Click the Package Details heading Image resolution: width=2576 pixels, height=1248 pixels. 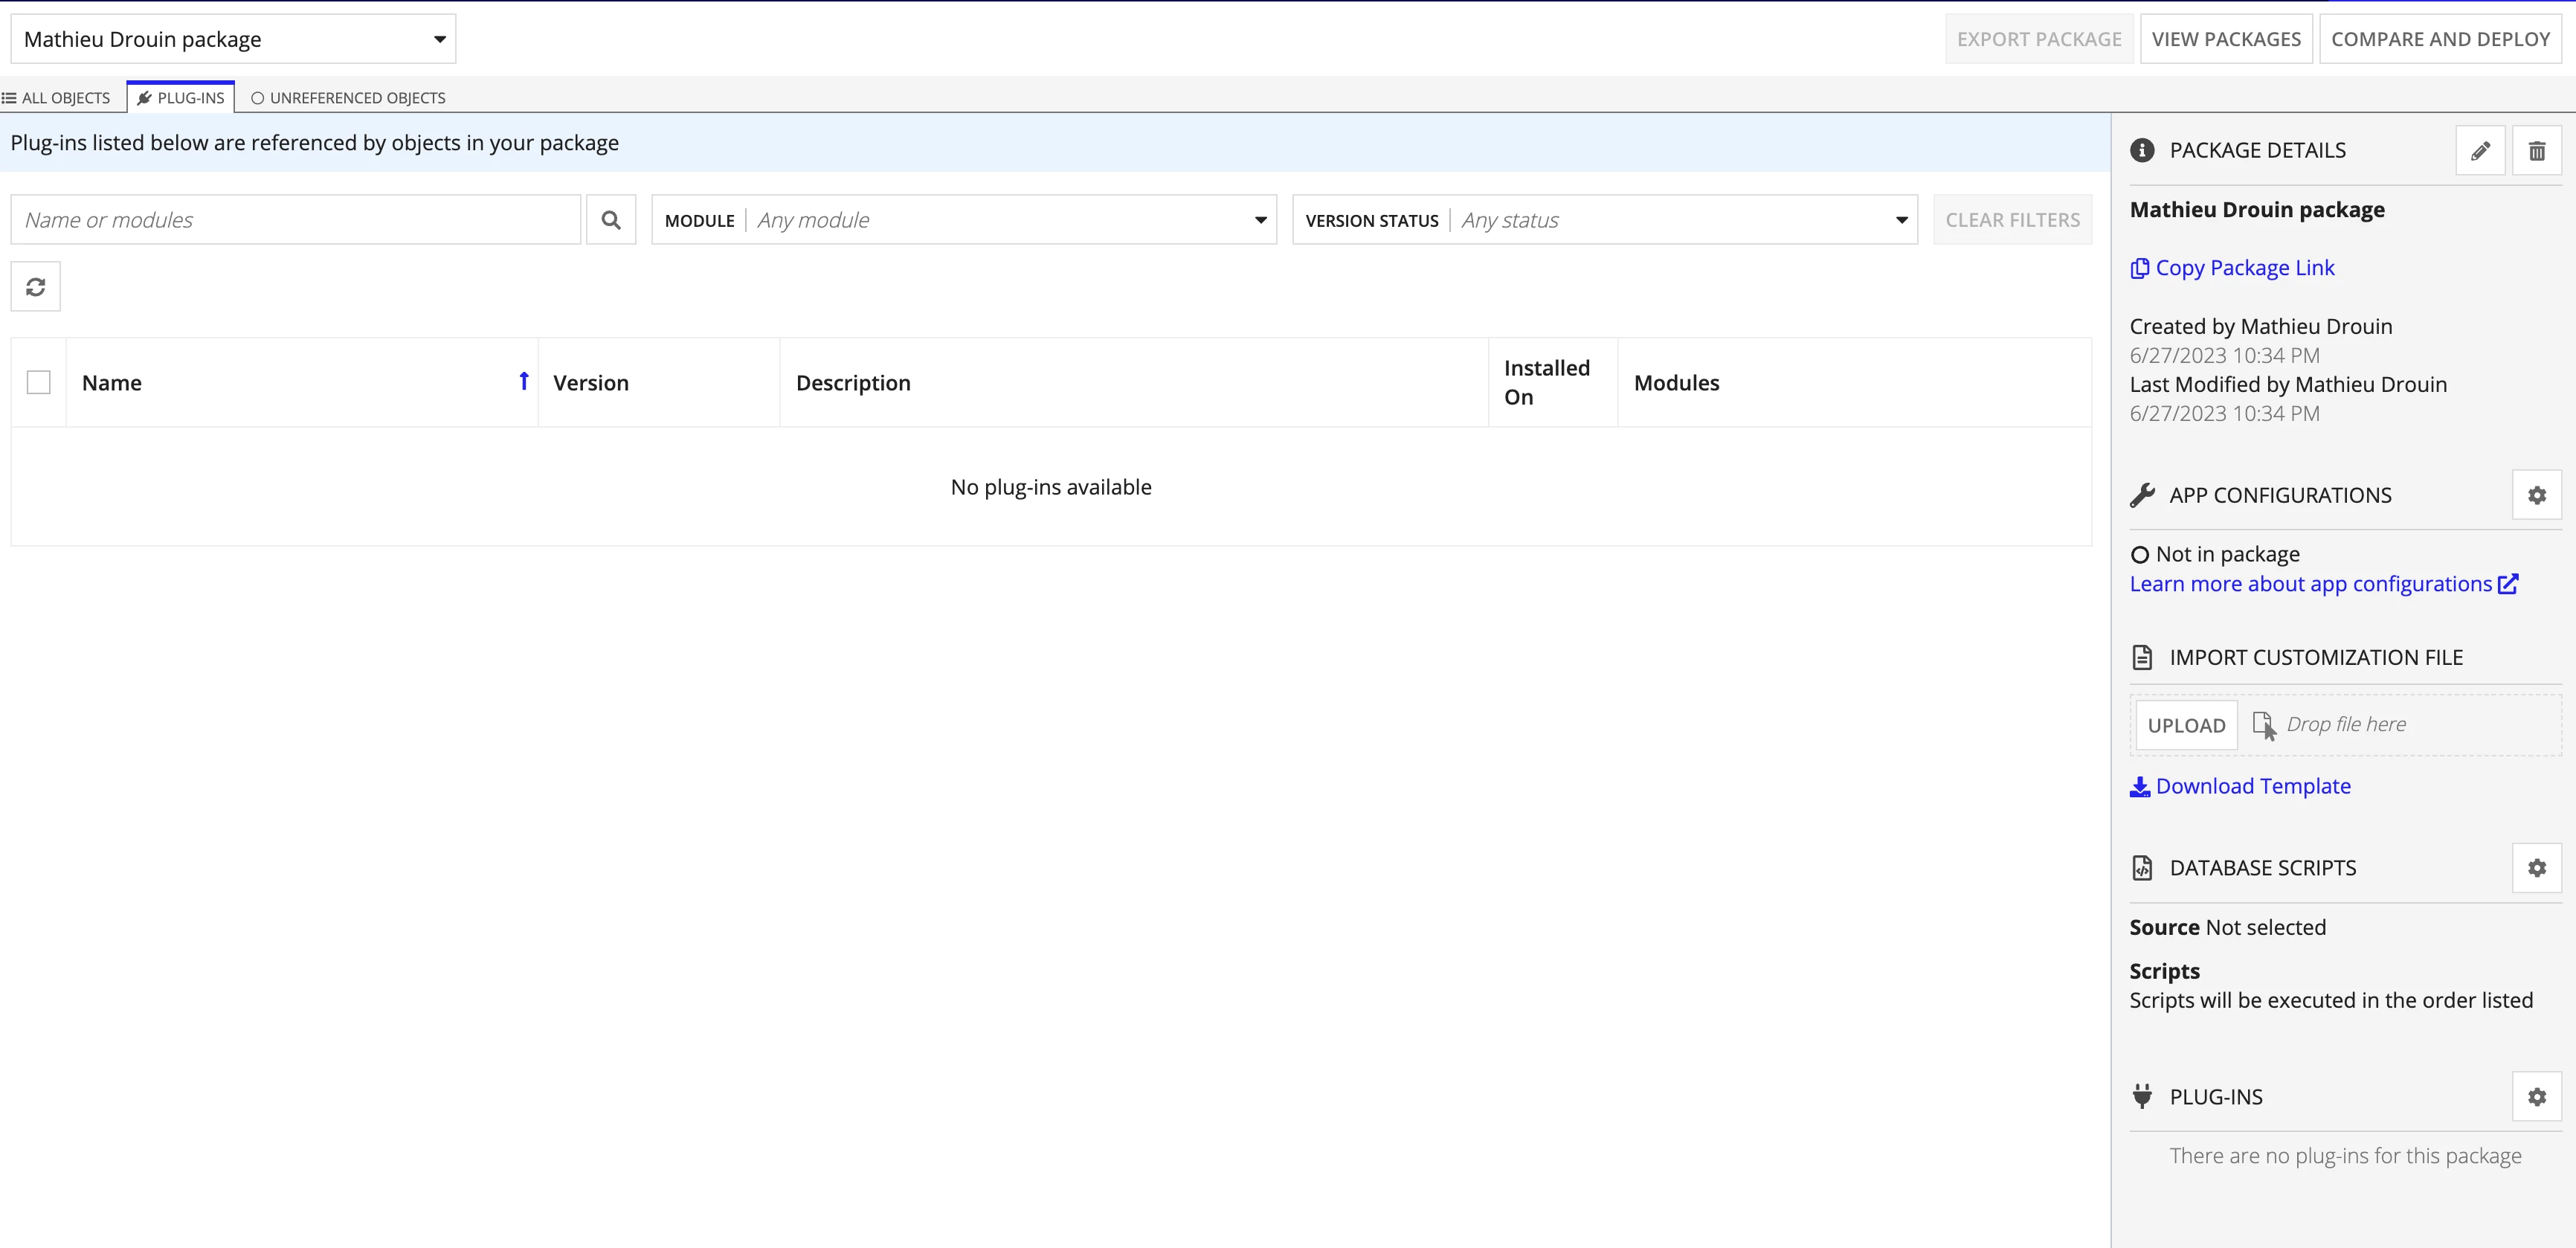[2258, 150]
